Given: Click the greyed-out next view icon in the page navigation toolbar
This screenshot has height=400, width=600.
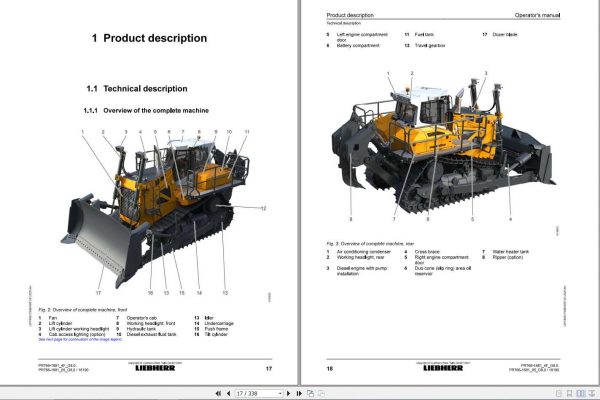Looking at the screenshot, I should (322, 393).
